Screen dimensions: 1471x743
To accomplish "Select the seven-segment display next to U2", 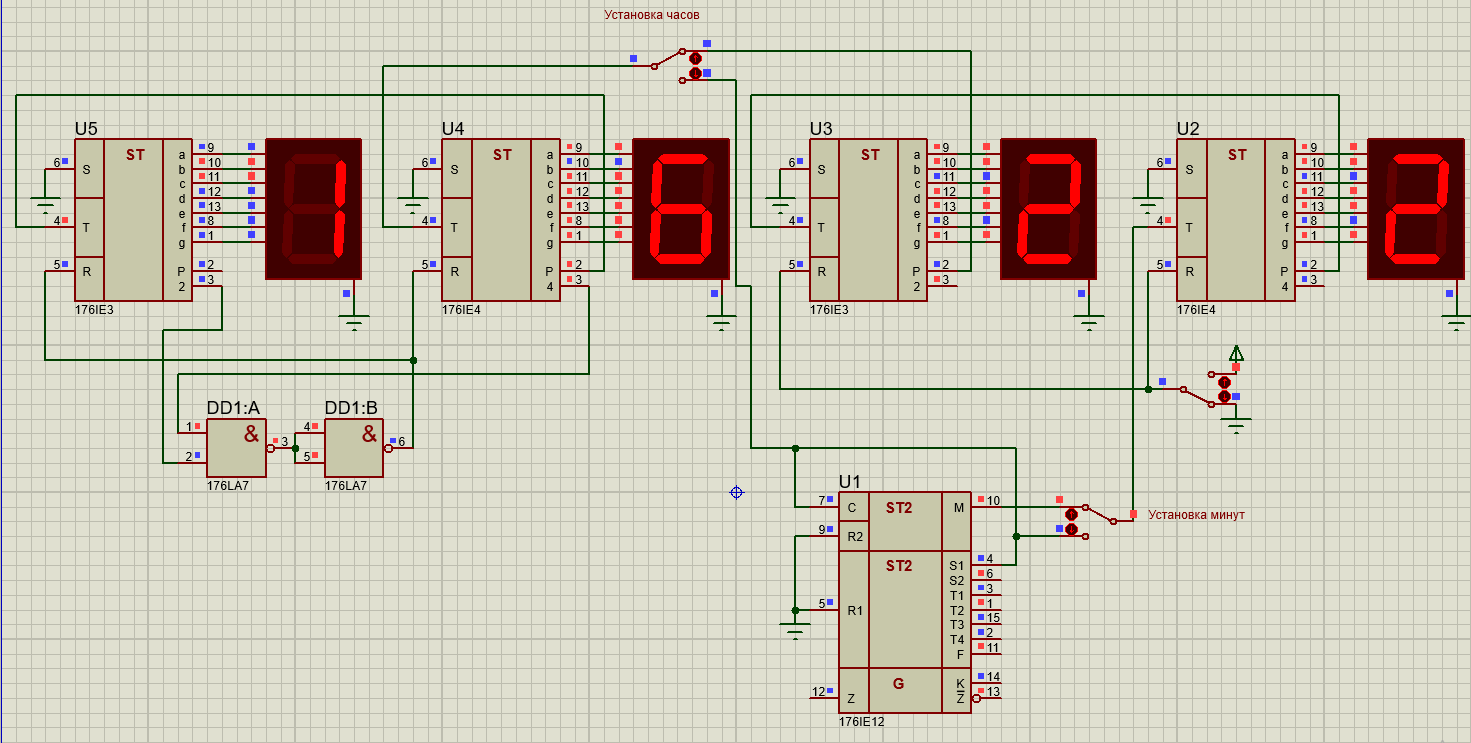I will point(1415,208).
